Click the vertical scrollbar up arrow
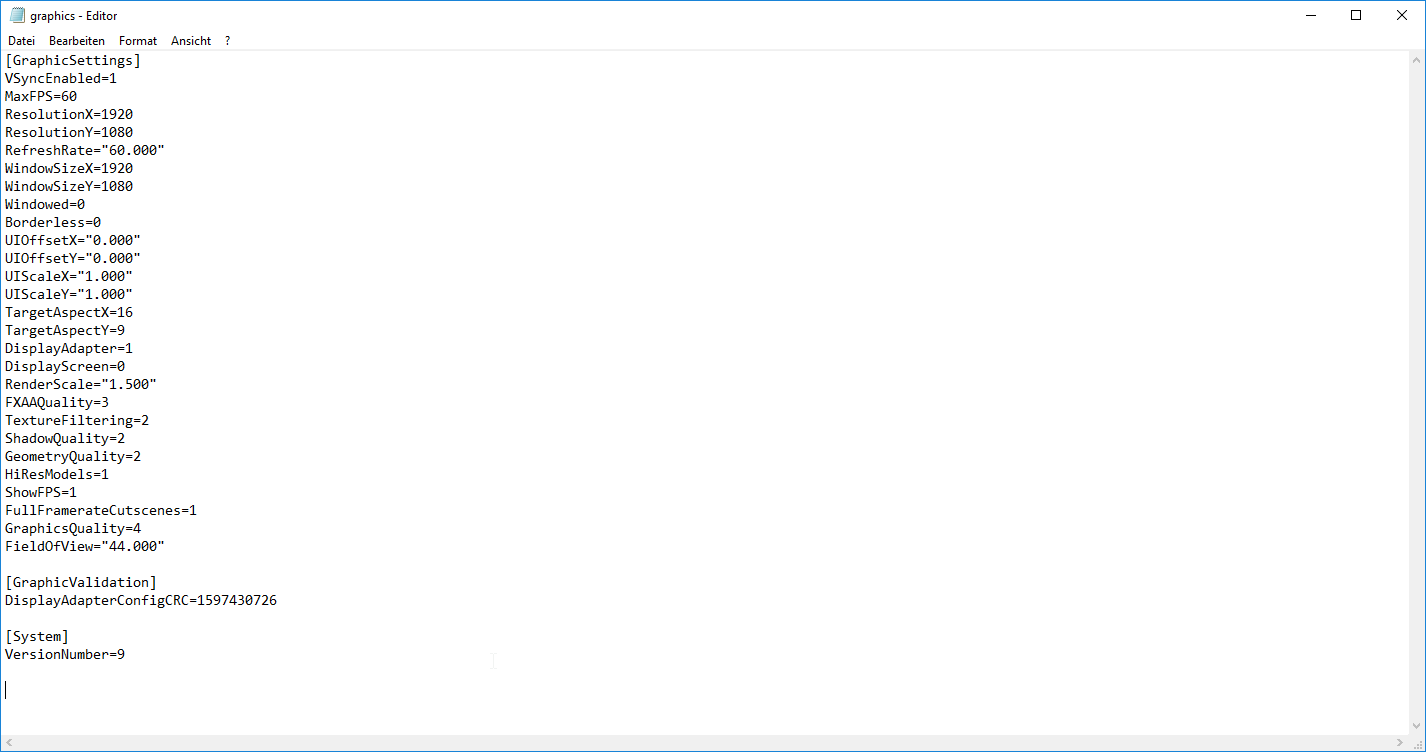 tap(1417, 59)
